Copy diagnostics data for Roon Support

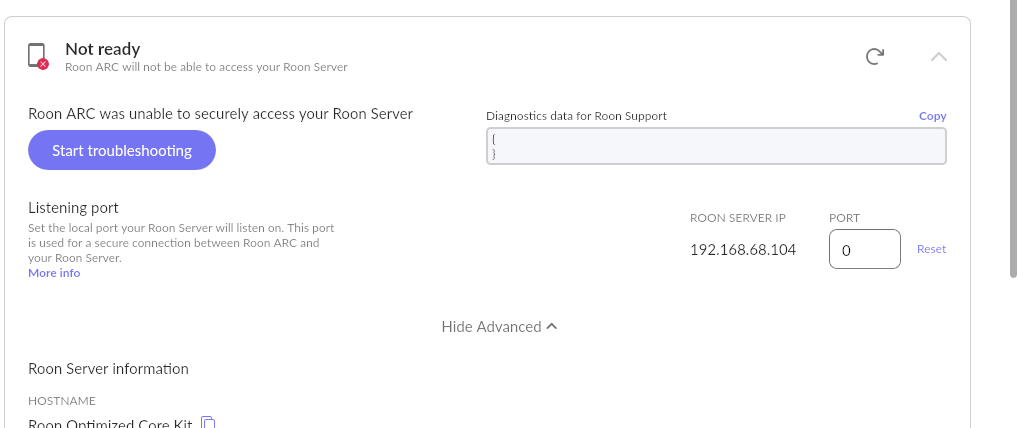(932, 116)
